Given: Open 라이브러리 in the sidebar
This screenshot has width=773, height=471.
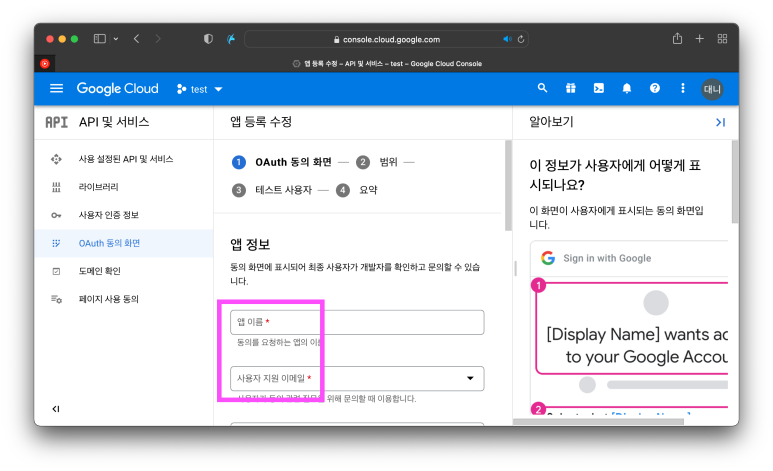Looking at the screenshot, I should [x=123, y=187].
